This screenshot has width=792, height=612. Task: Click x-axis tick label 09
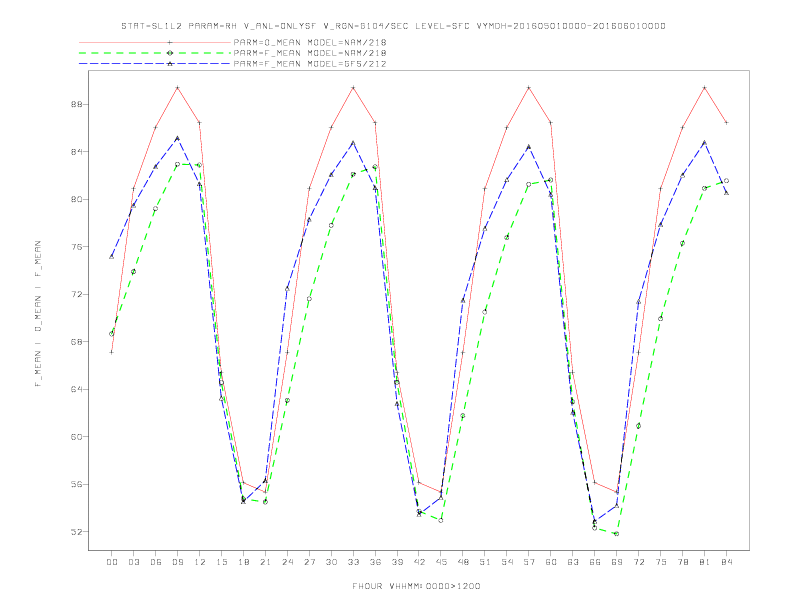177,562
